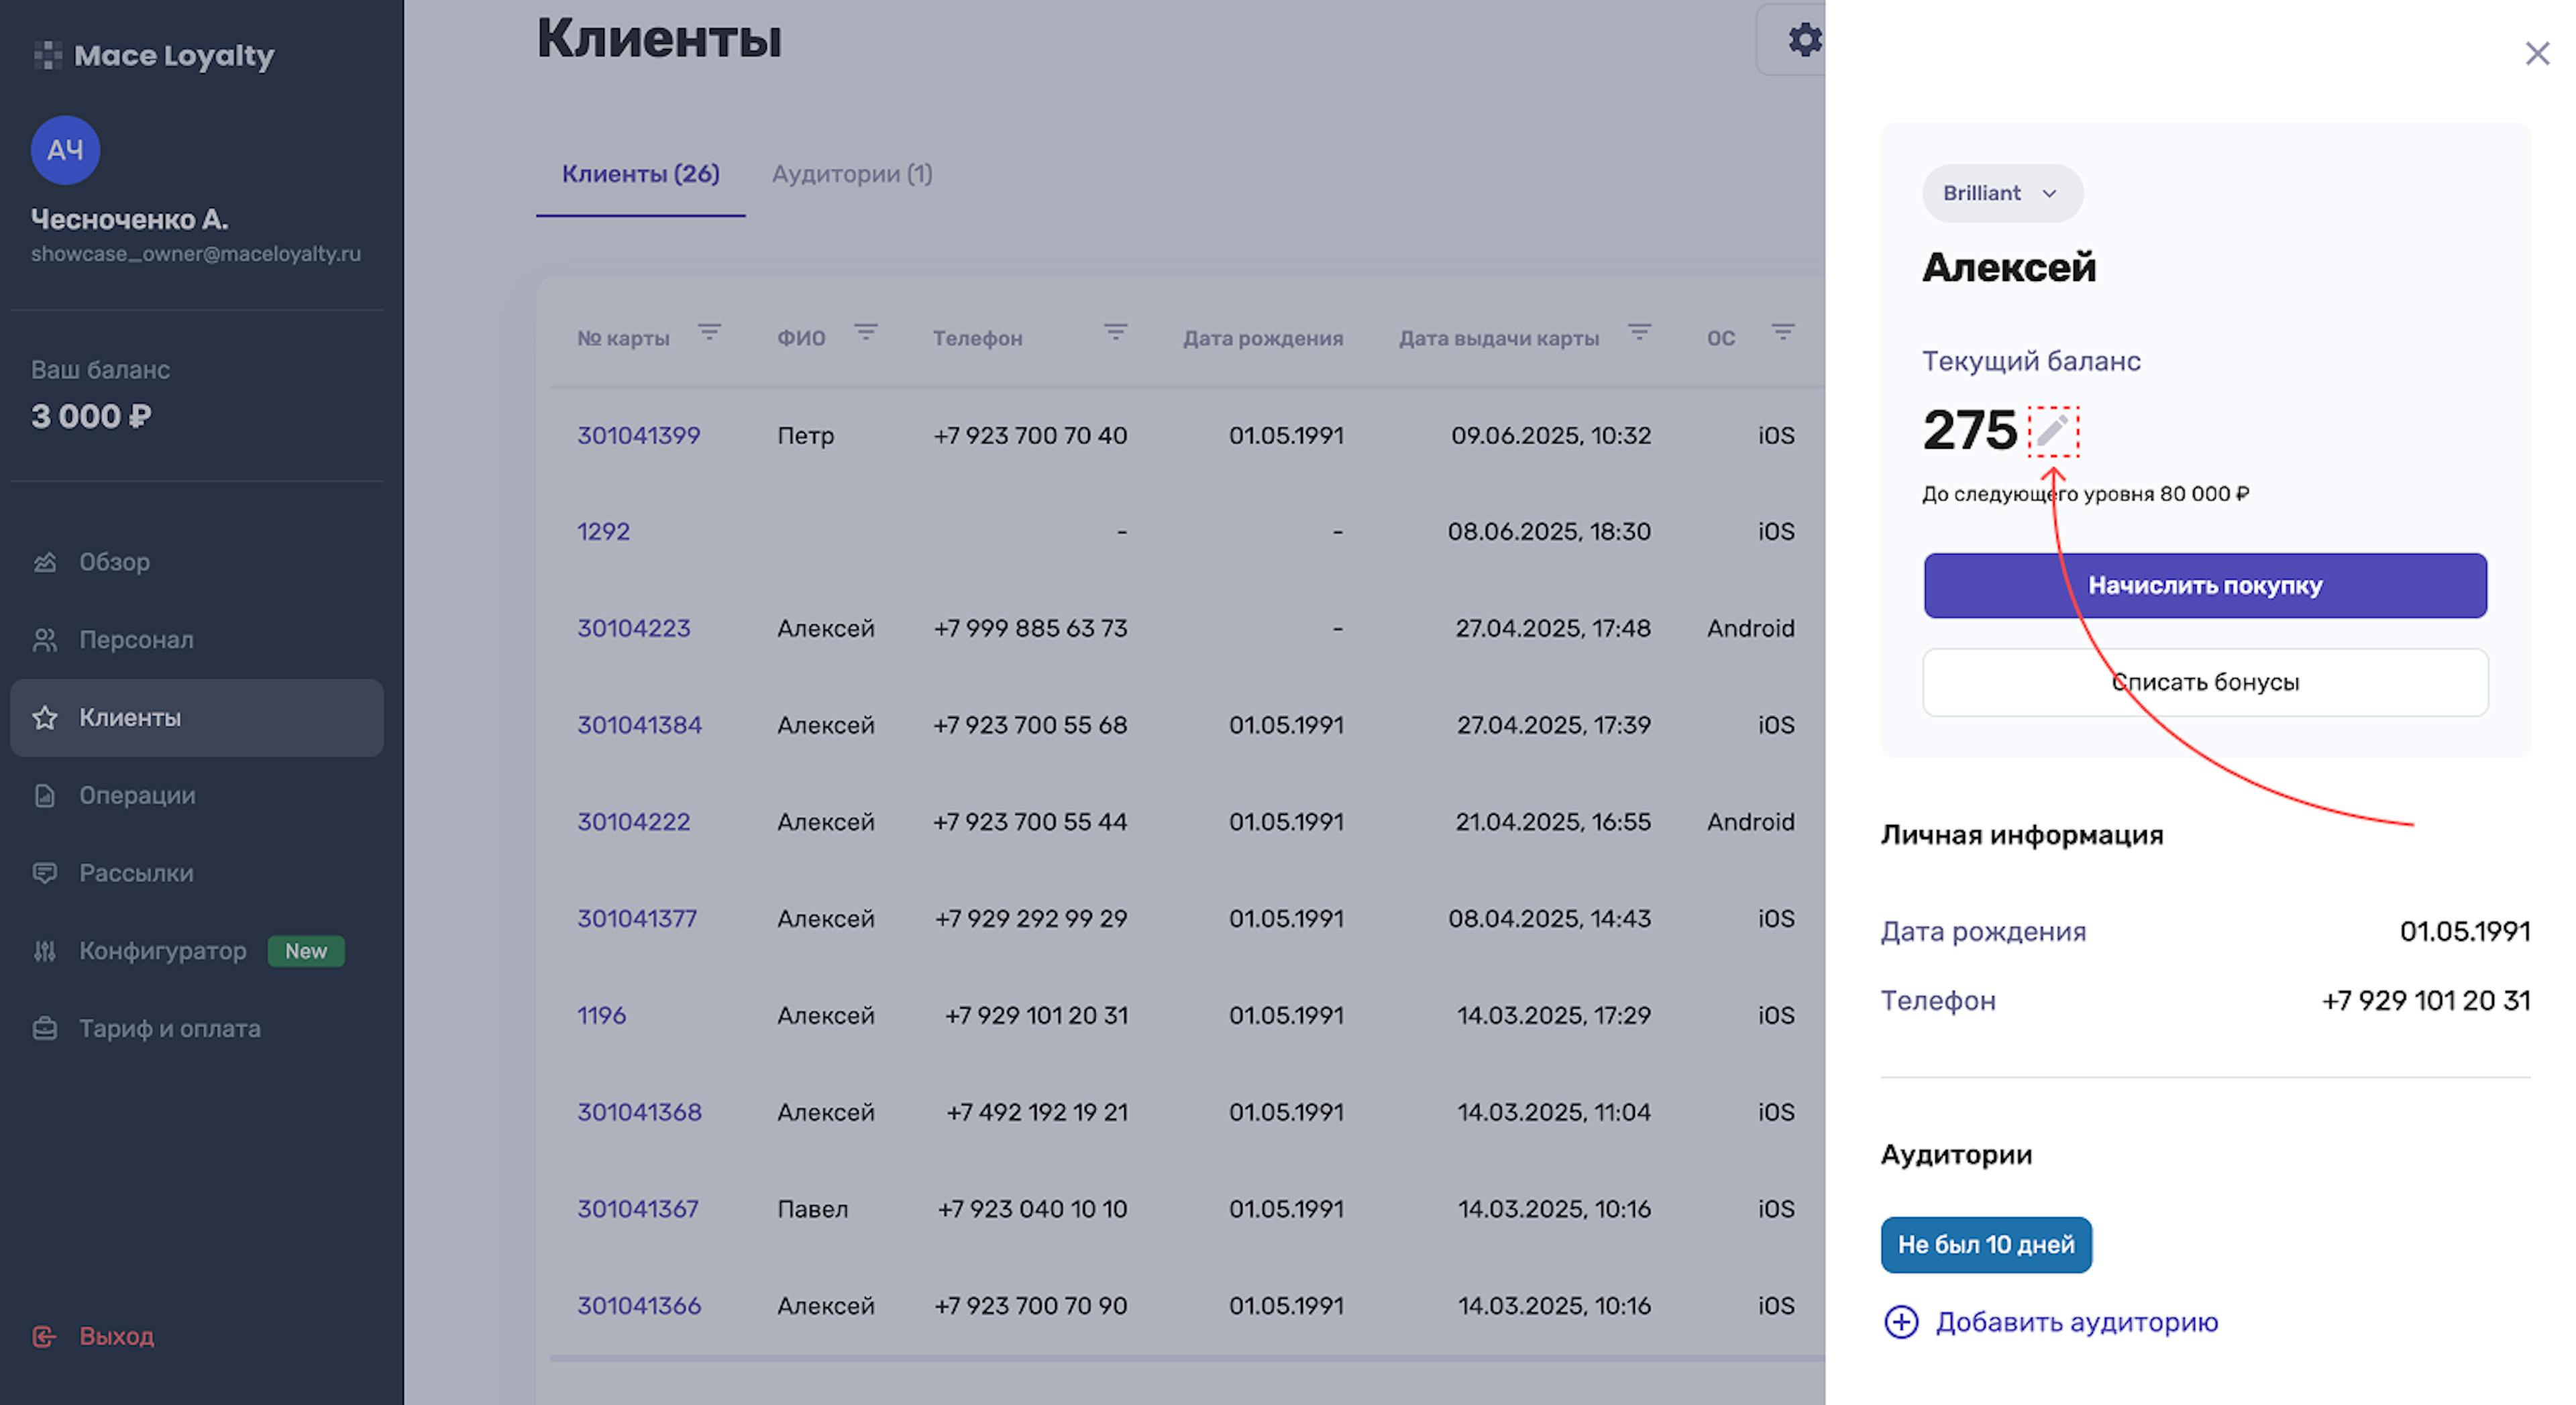
Task: Click the Выход logout icon
Action: click(45, 1337)
